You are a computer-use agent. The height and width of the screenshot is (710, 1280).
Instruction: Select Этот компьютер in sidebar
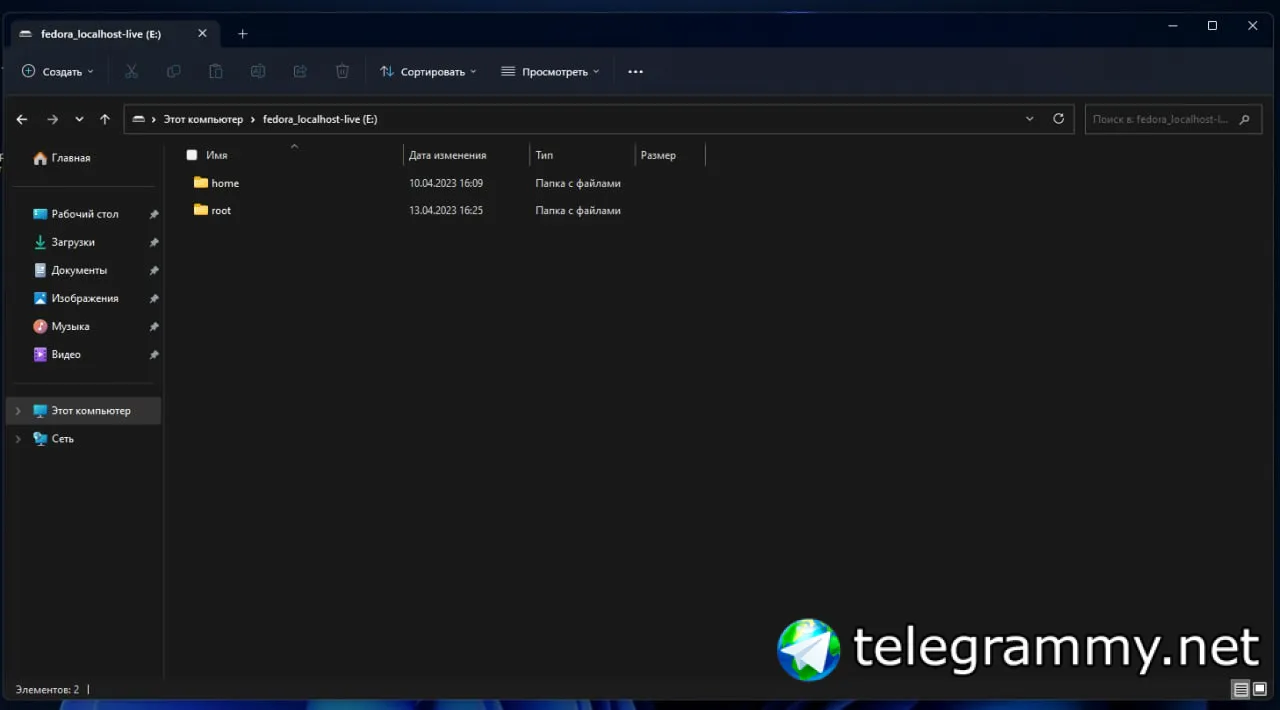coord(82,411)
